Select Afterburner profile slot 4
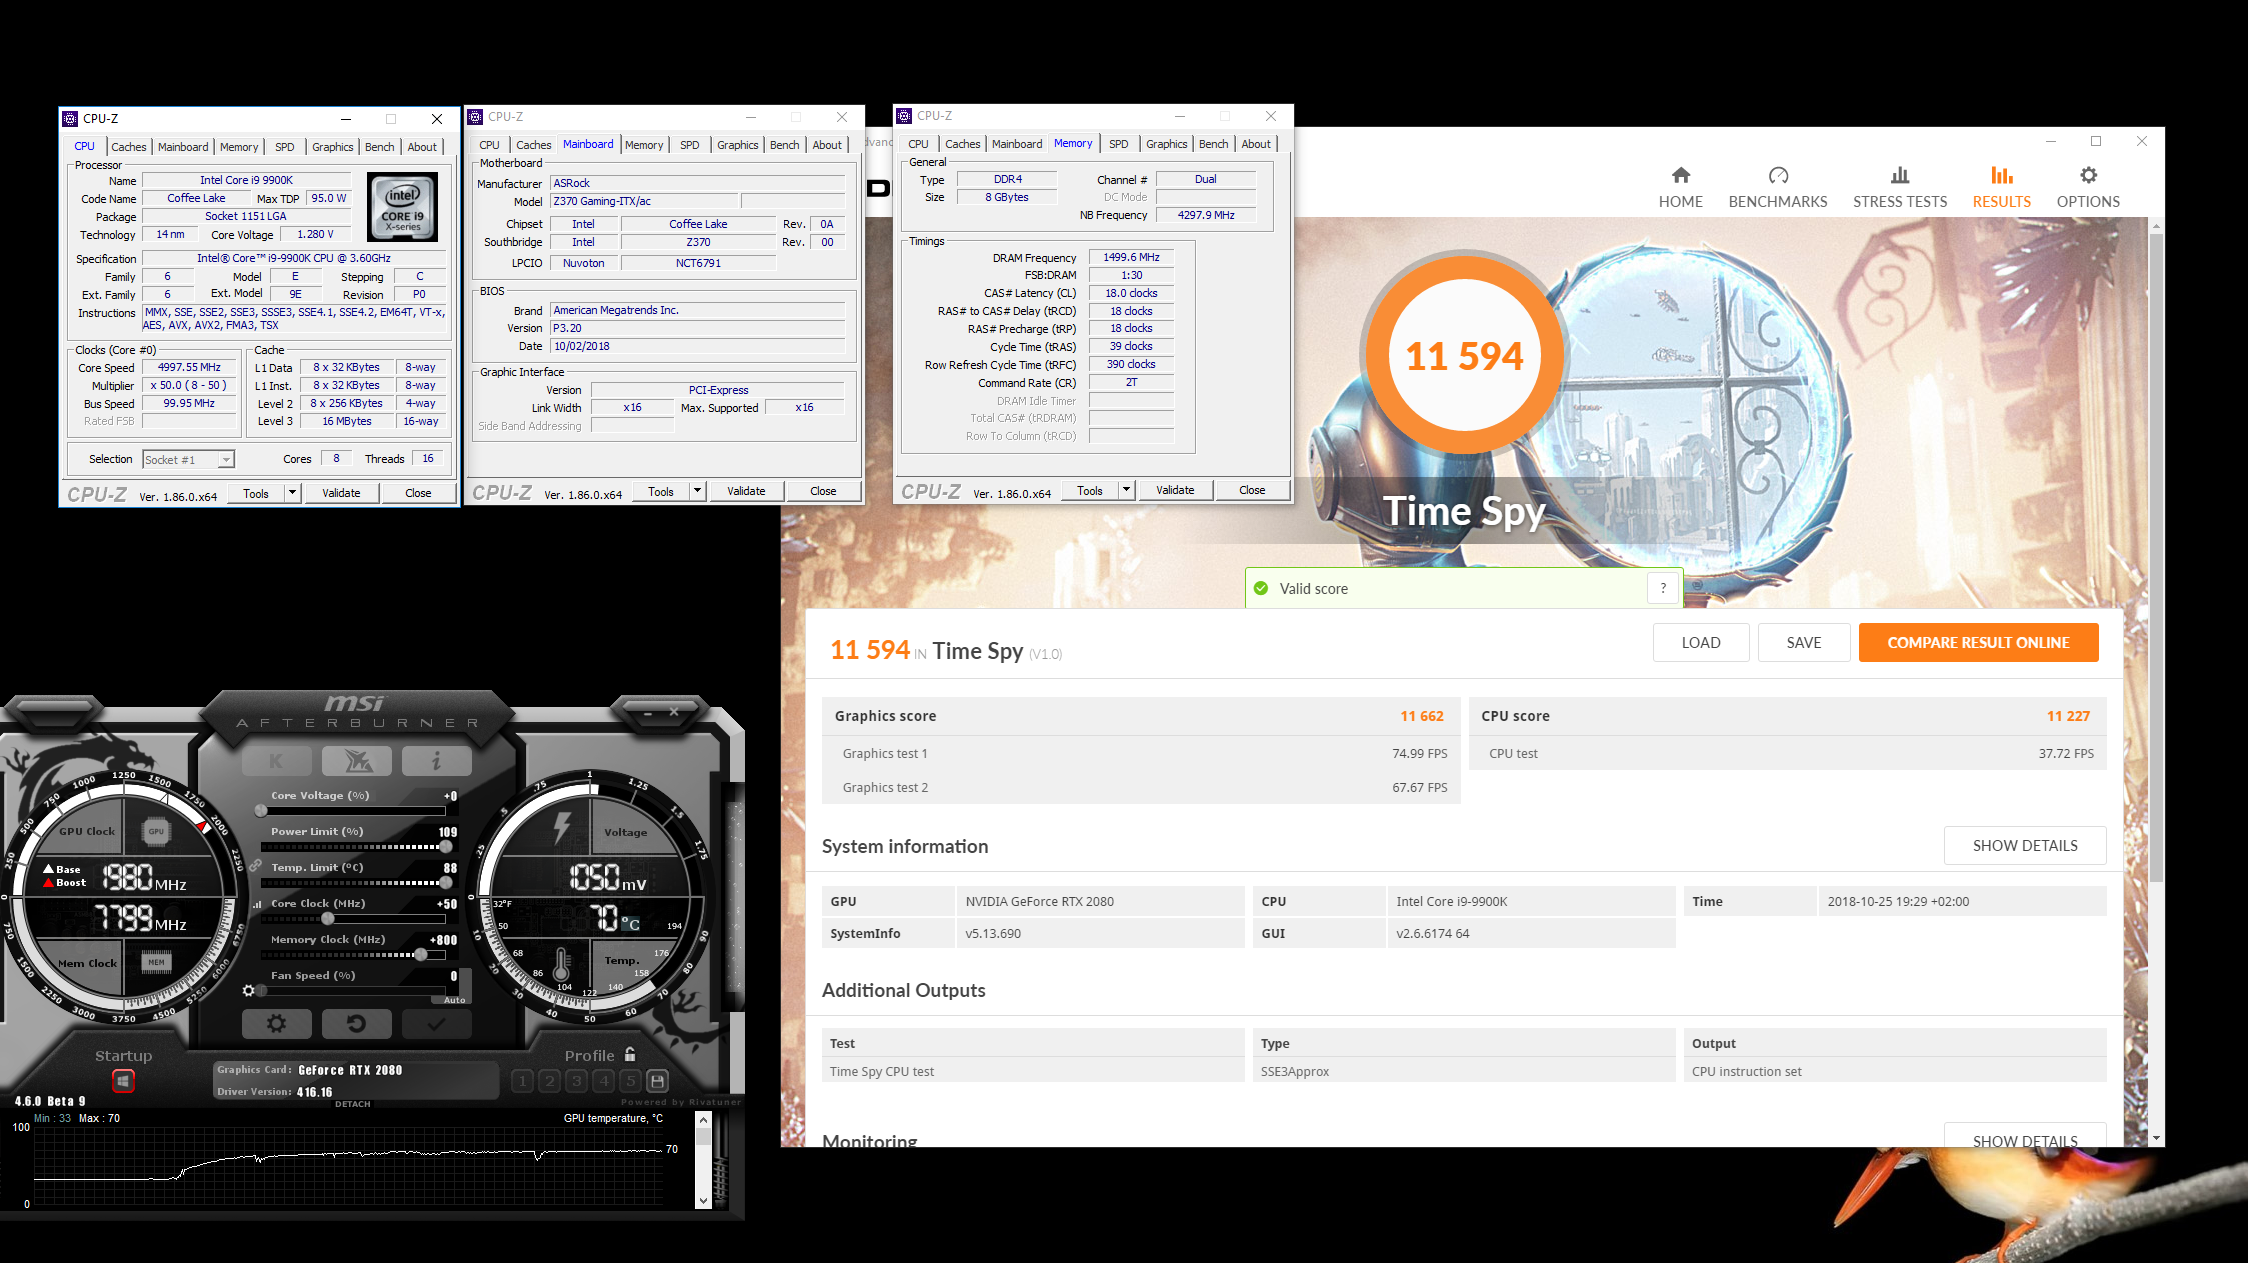2248x1263 pixels. (603, 1081)
